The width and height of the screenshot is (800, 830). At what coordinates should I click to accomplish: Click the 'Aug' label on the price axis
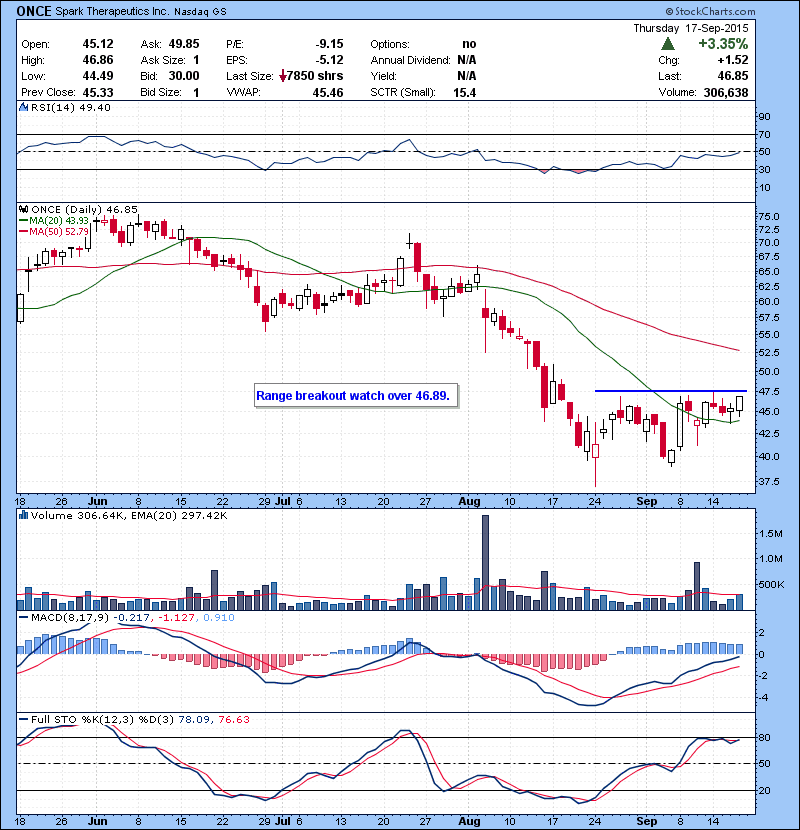point(469,501)
